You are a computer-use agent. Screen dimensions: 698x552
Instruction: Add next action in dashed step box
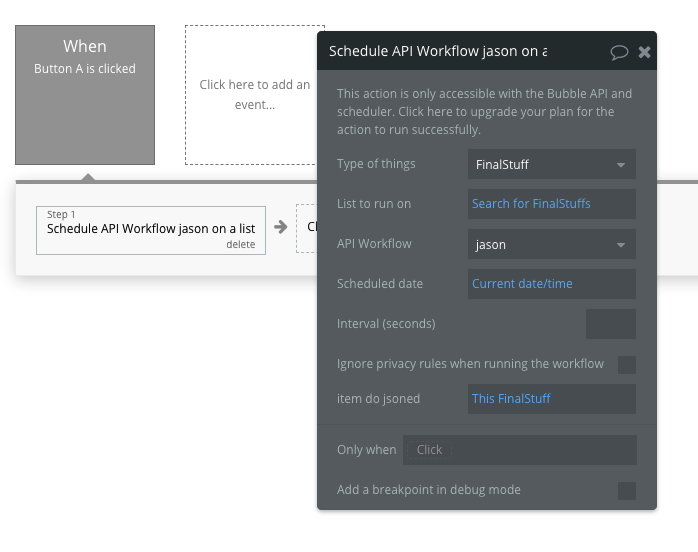point(307,228)
